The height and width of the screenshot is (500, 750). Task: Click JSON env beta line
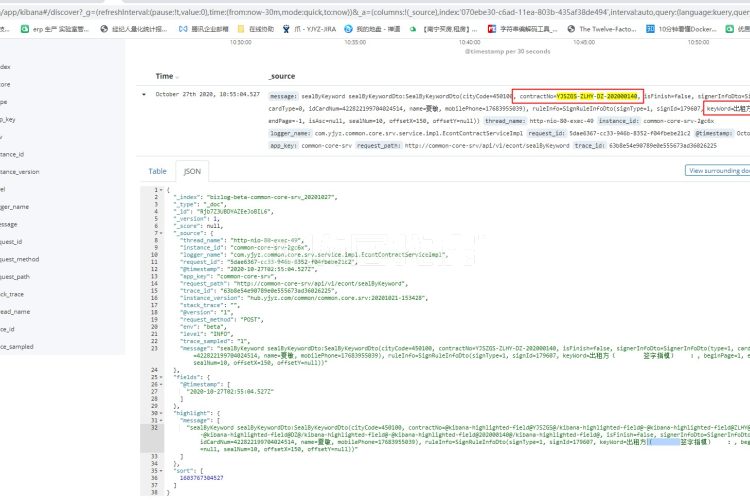click(201, 327)
